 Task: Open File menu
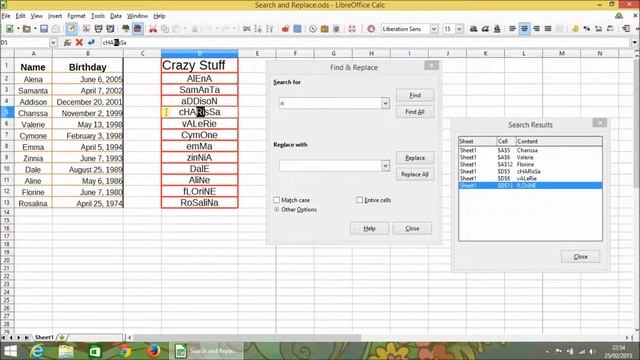click(x=6, y=16)
